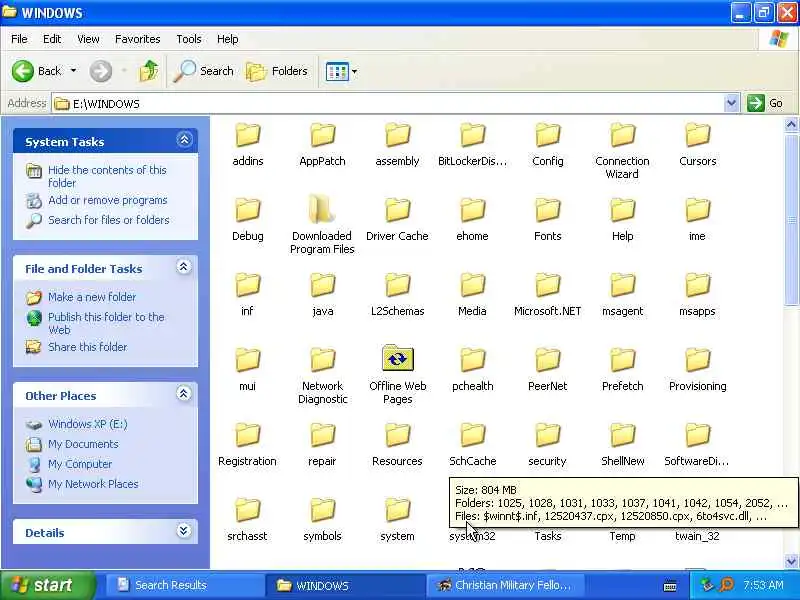Viewport: 800px width, 600px height.
Task: Click the Go button
Action: (x=765, y=104)
